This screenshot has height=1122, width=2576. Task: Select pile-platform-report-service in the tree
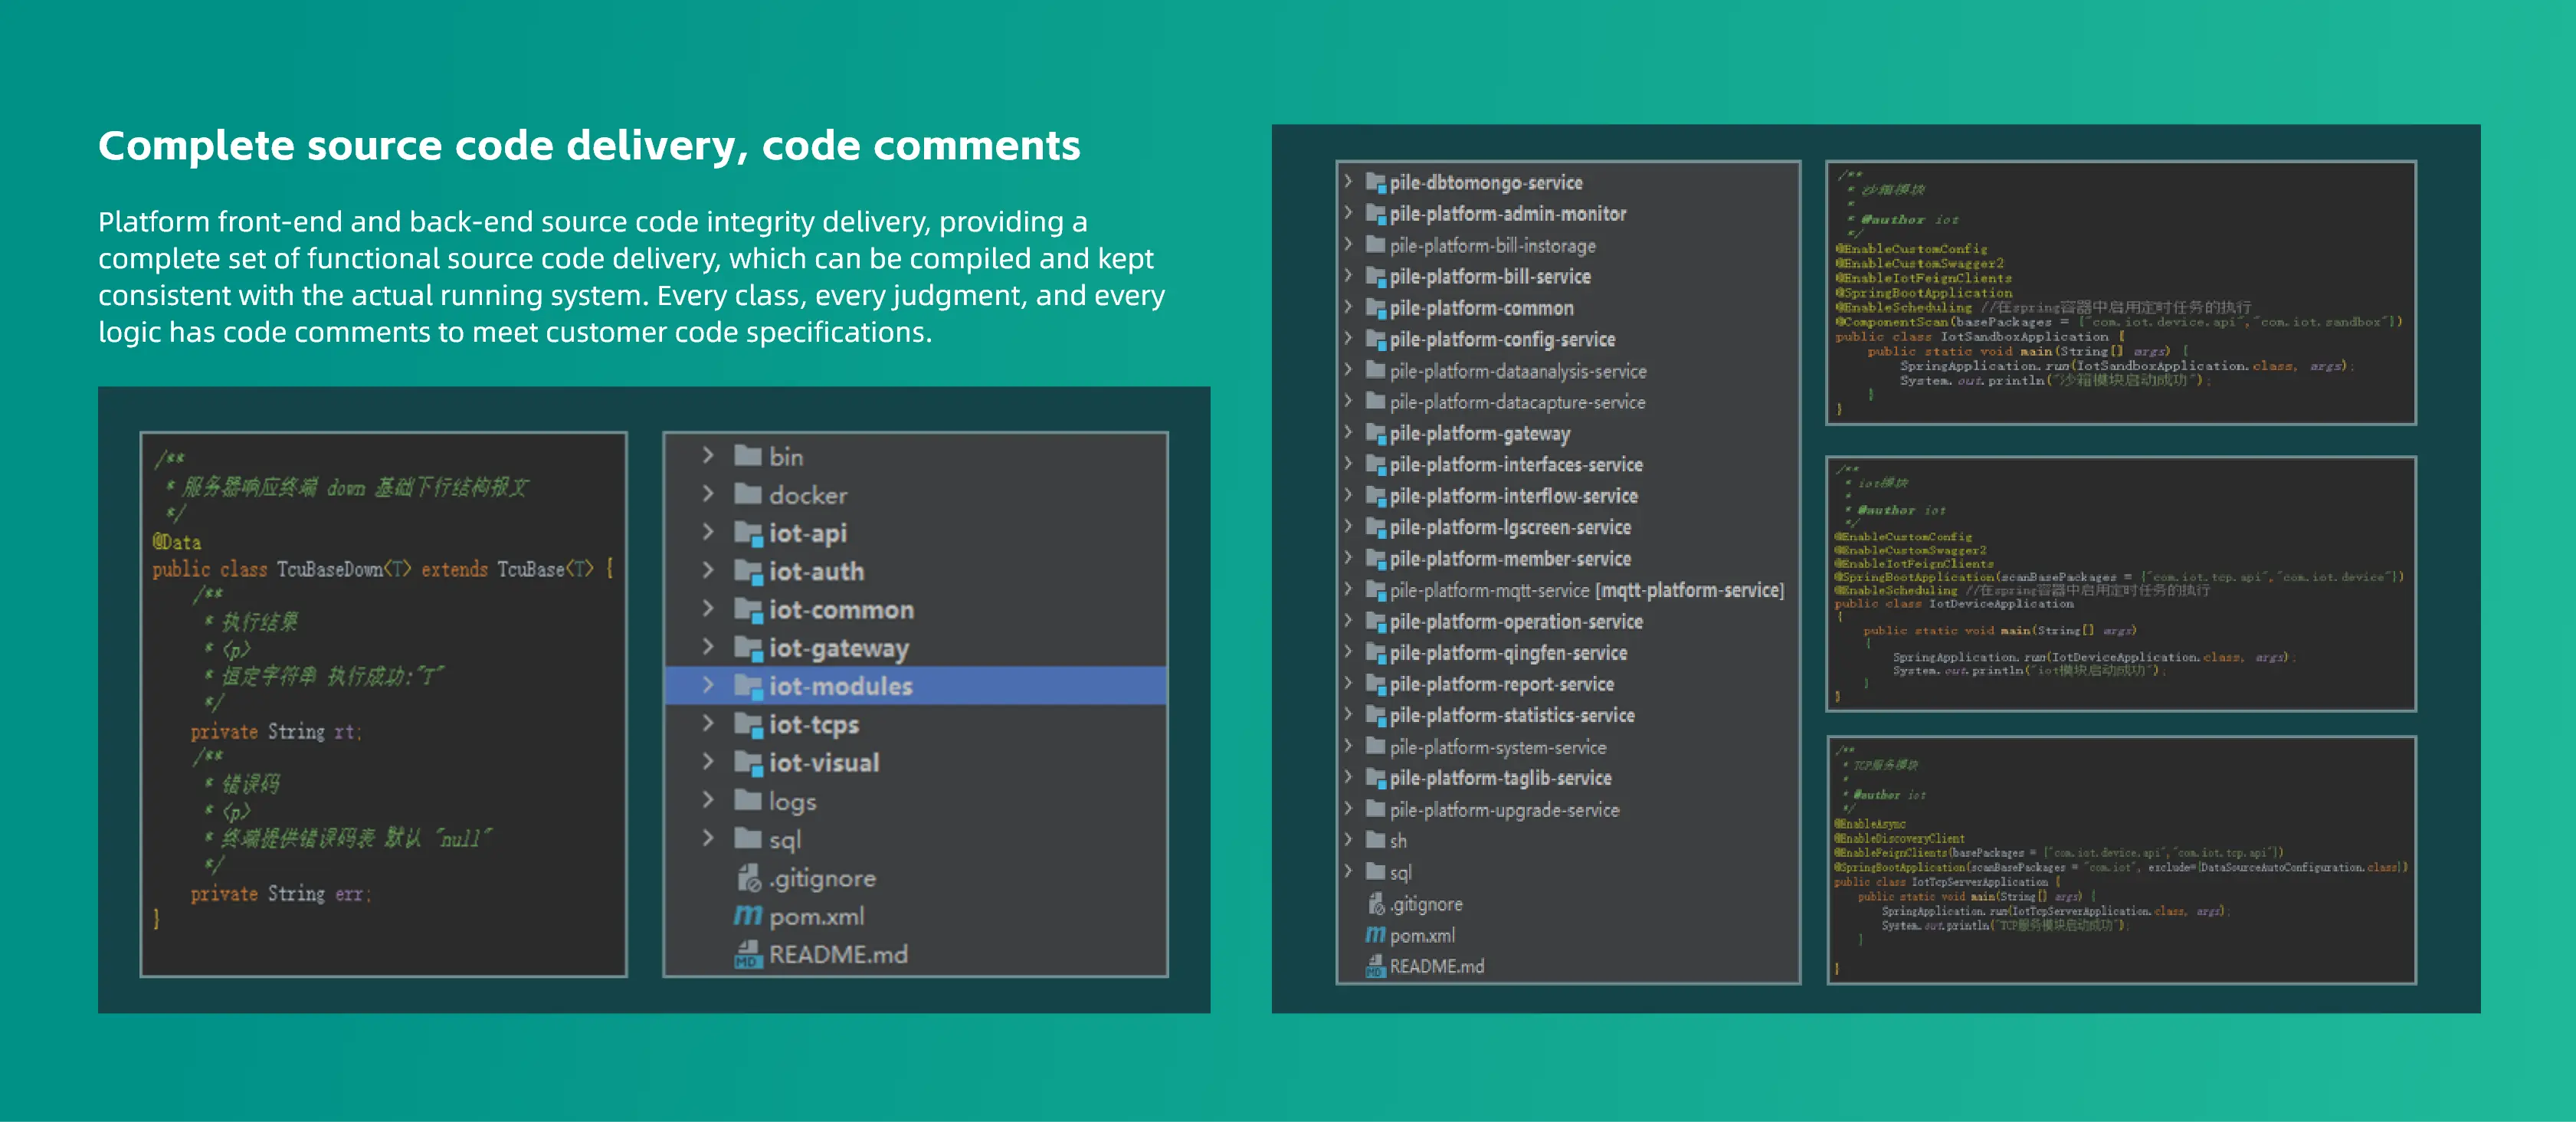pyautogui.click(x=1568, y=684)
